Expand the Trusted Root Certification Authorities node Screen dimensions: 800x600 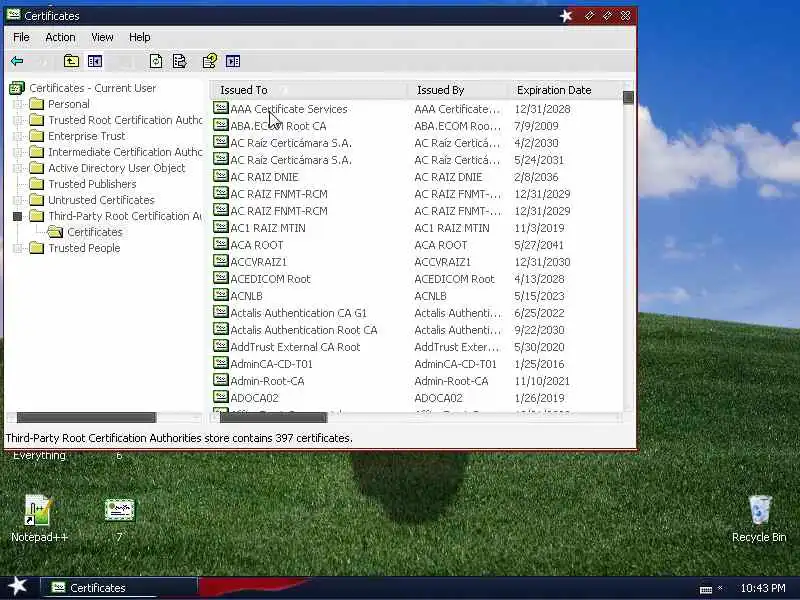[x=18, y=120]
